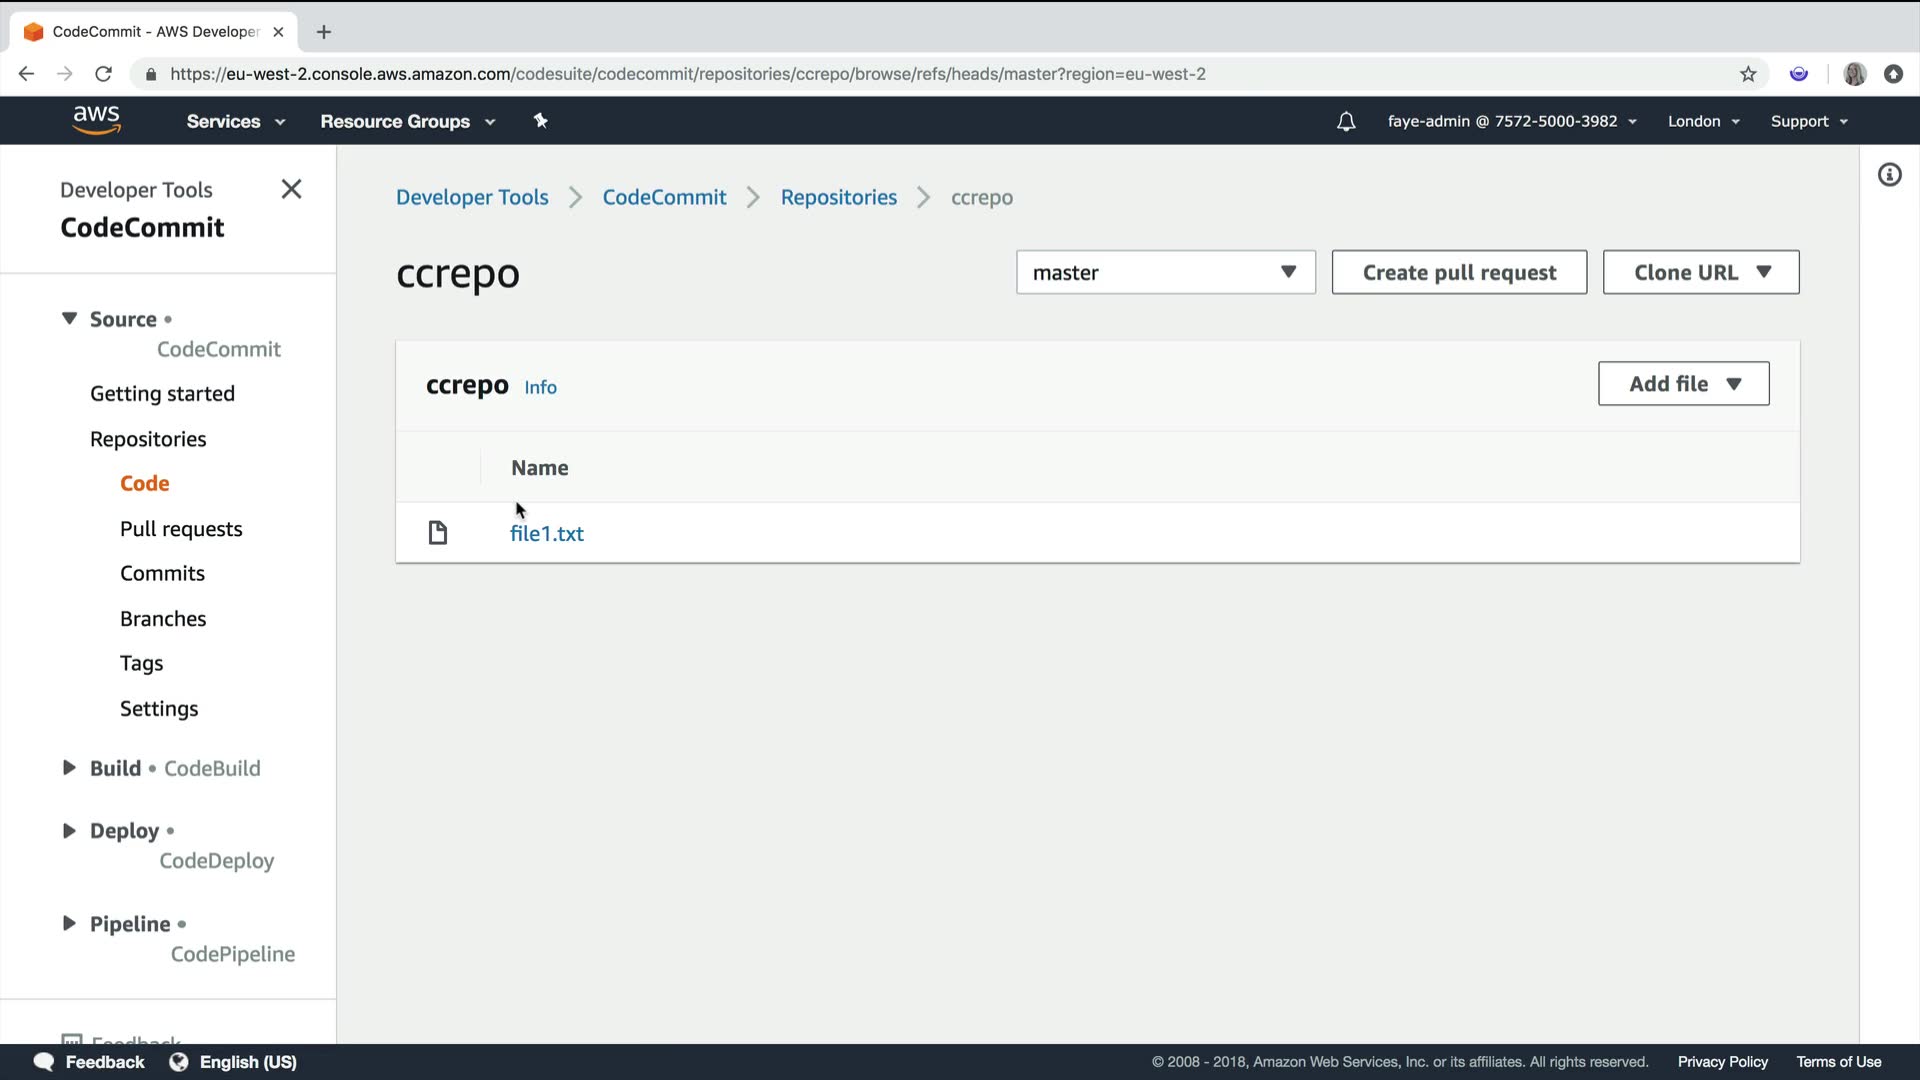
Task: Click the info circle panel icon
Action: coord(1889,175)
